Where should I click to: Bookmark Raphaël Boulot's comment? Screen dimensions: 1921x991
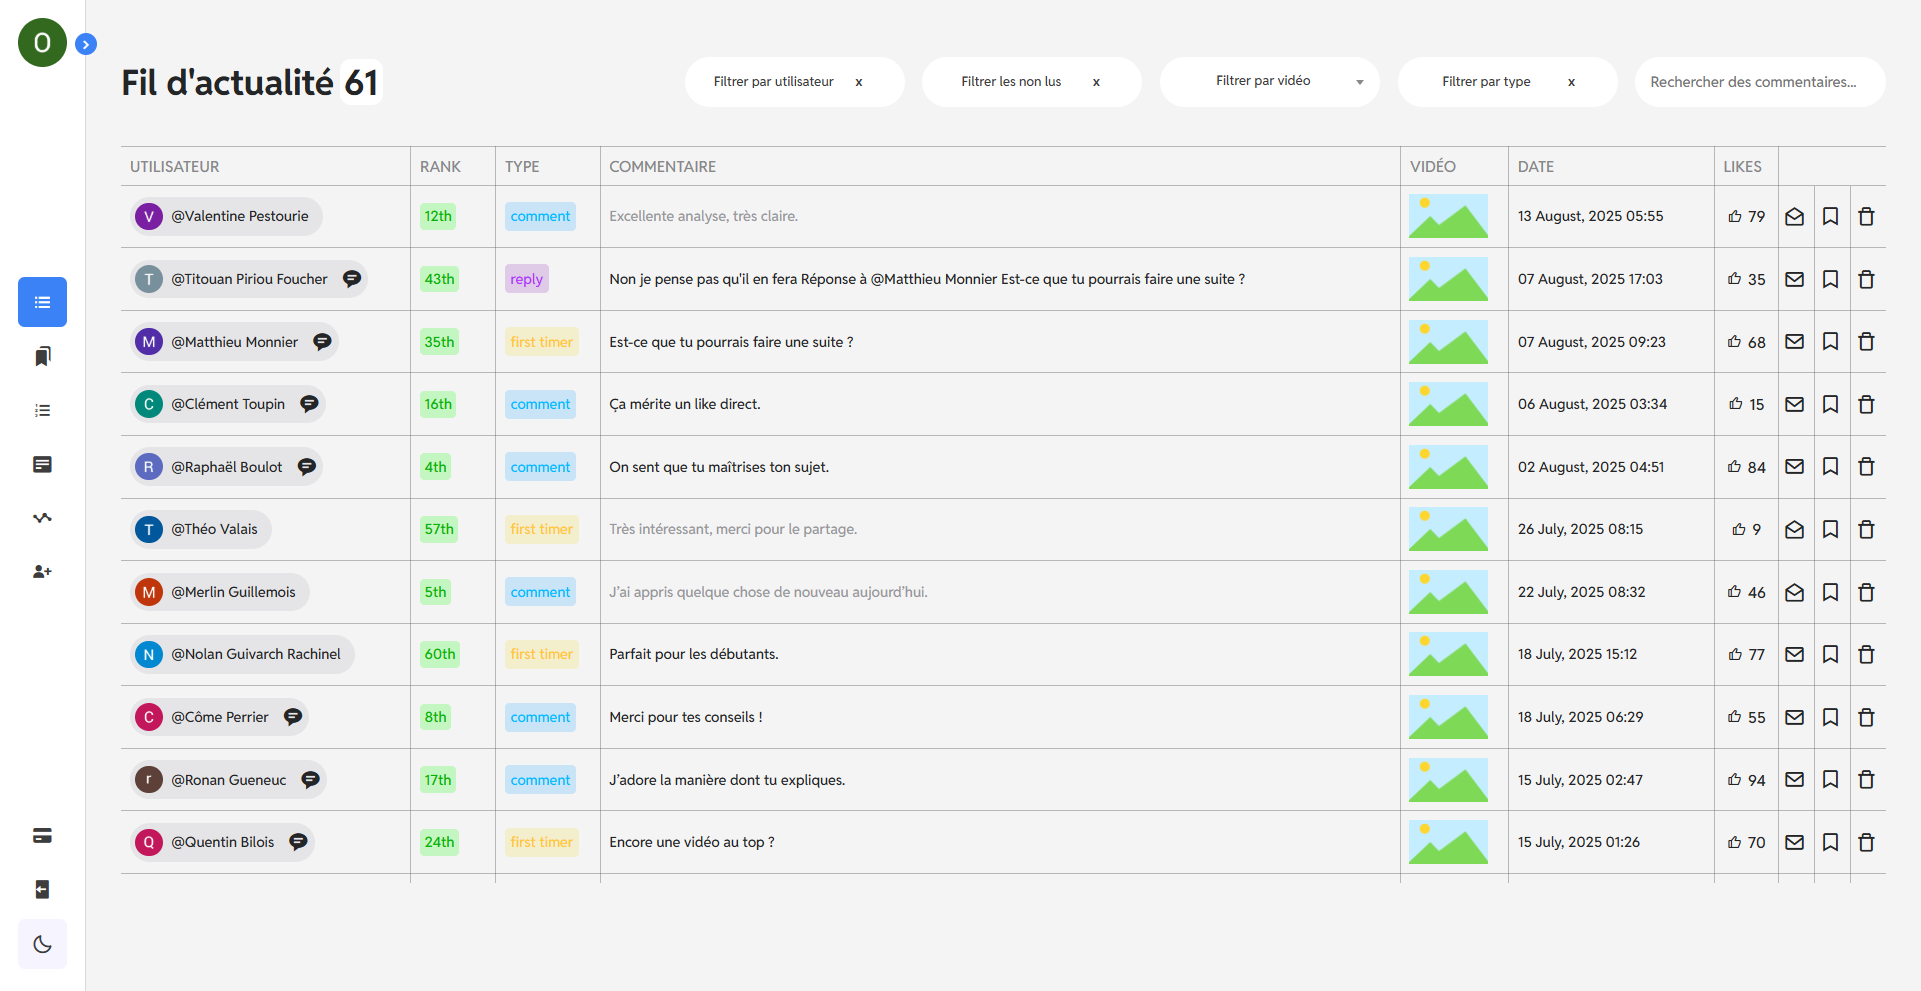1830,466
